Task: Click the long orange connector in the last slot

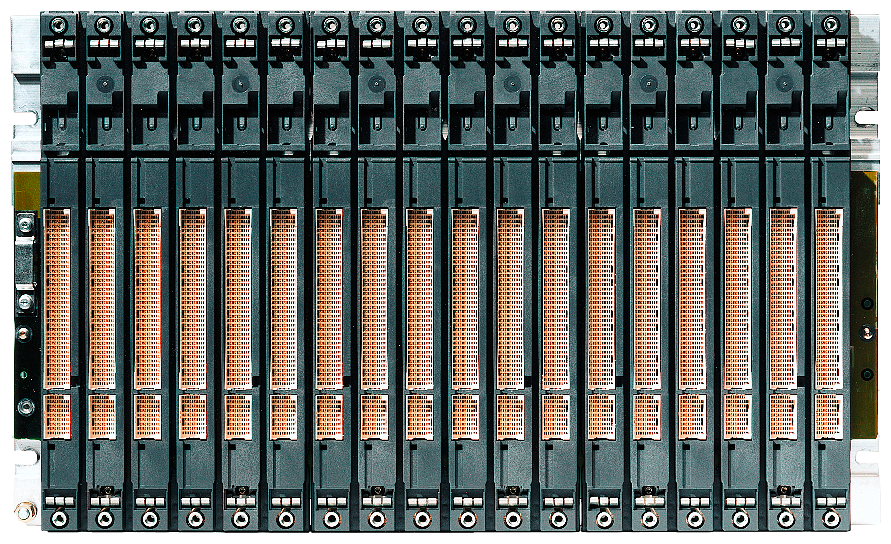Action: click(x=828, y=298)
